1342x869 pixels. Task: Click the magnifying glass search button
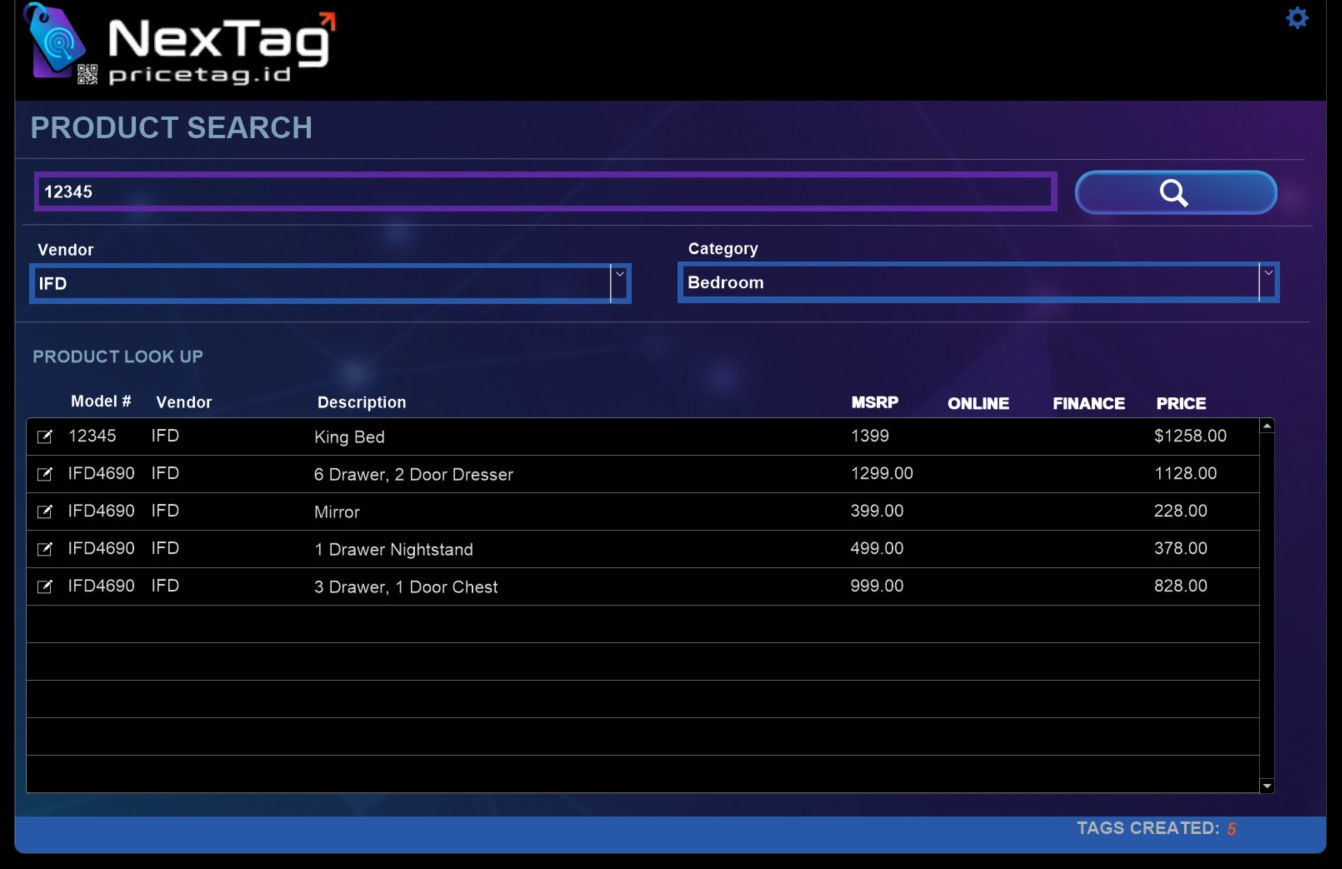[x=1175, y=192]
